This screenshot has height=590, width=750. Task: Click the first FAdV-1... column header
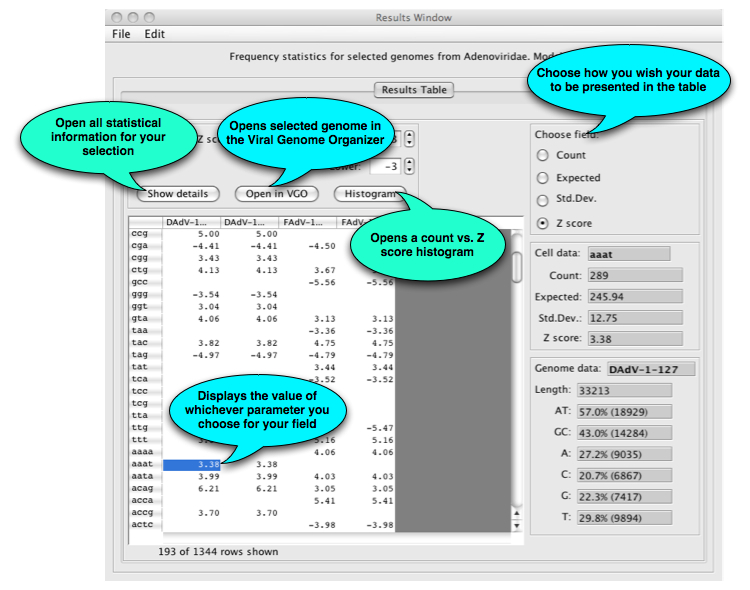pos(308,223)
